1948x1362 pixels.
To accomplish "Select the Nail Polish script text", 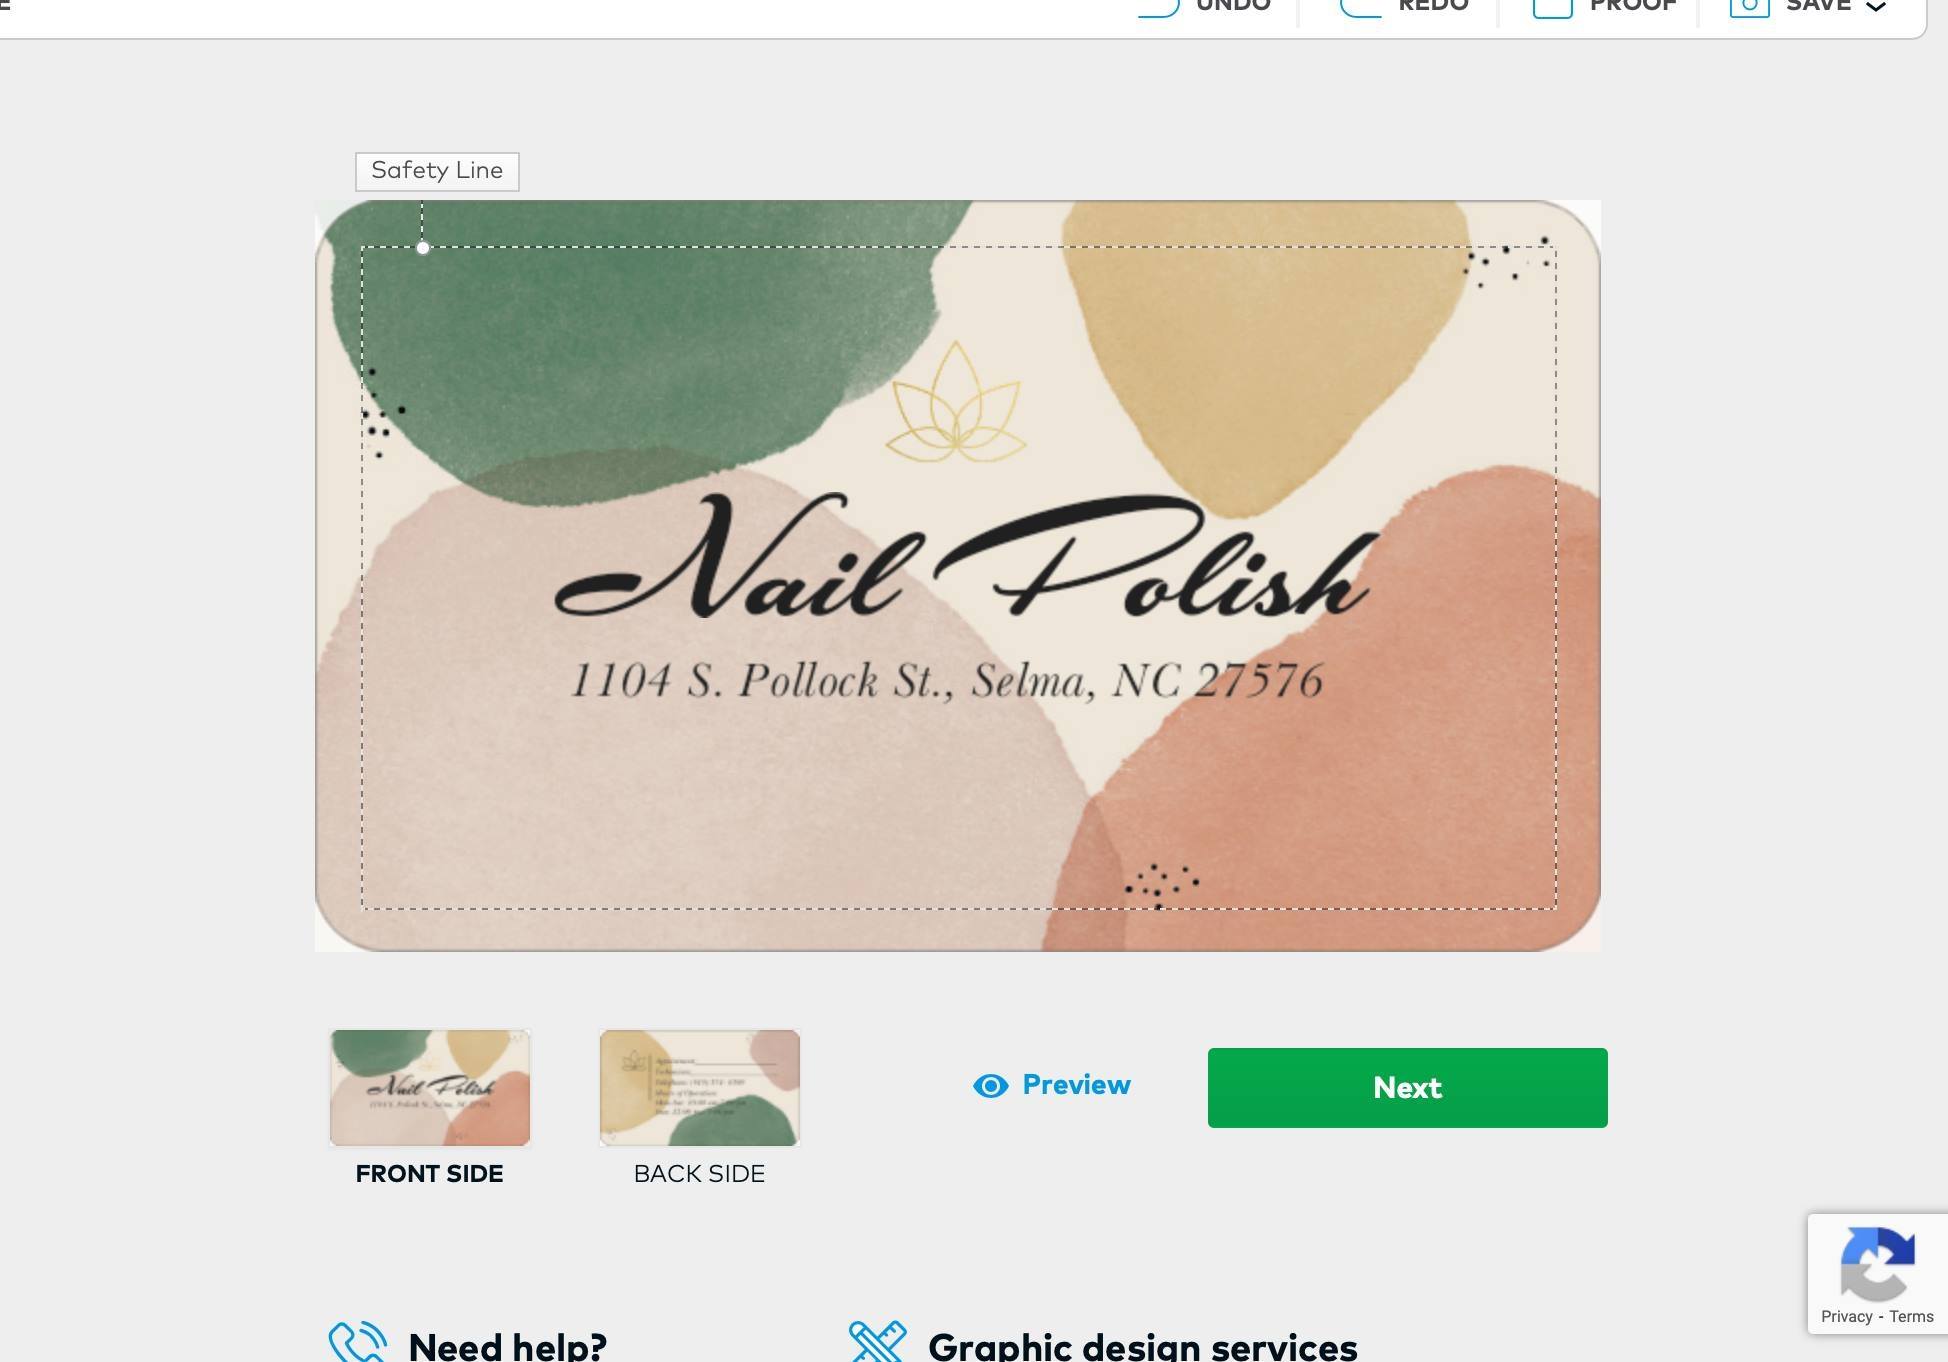I will 965,556.
